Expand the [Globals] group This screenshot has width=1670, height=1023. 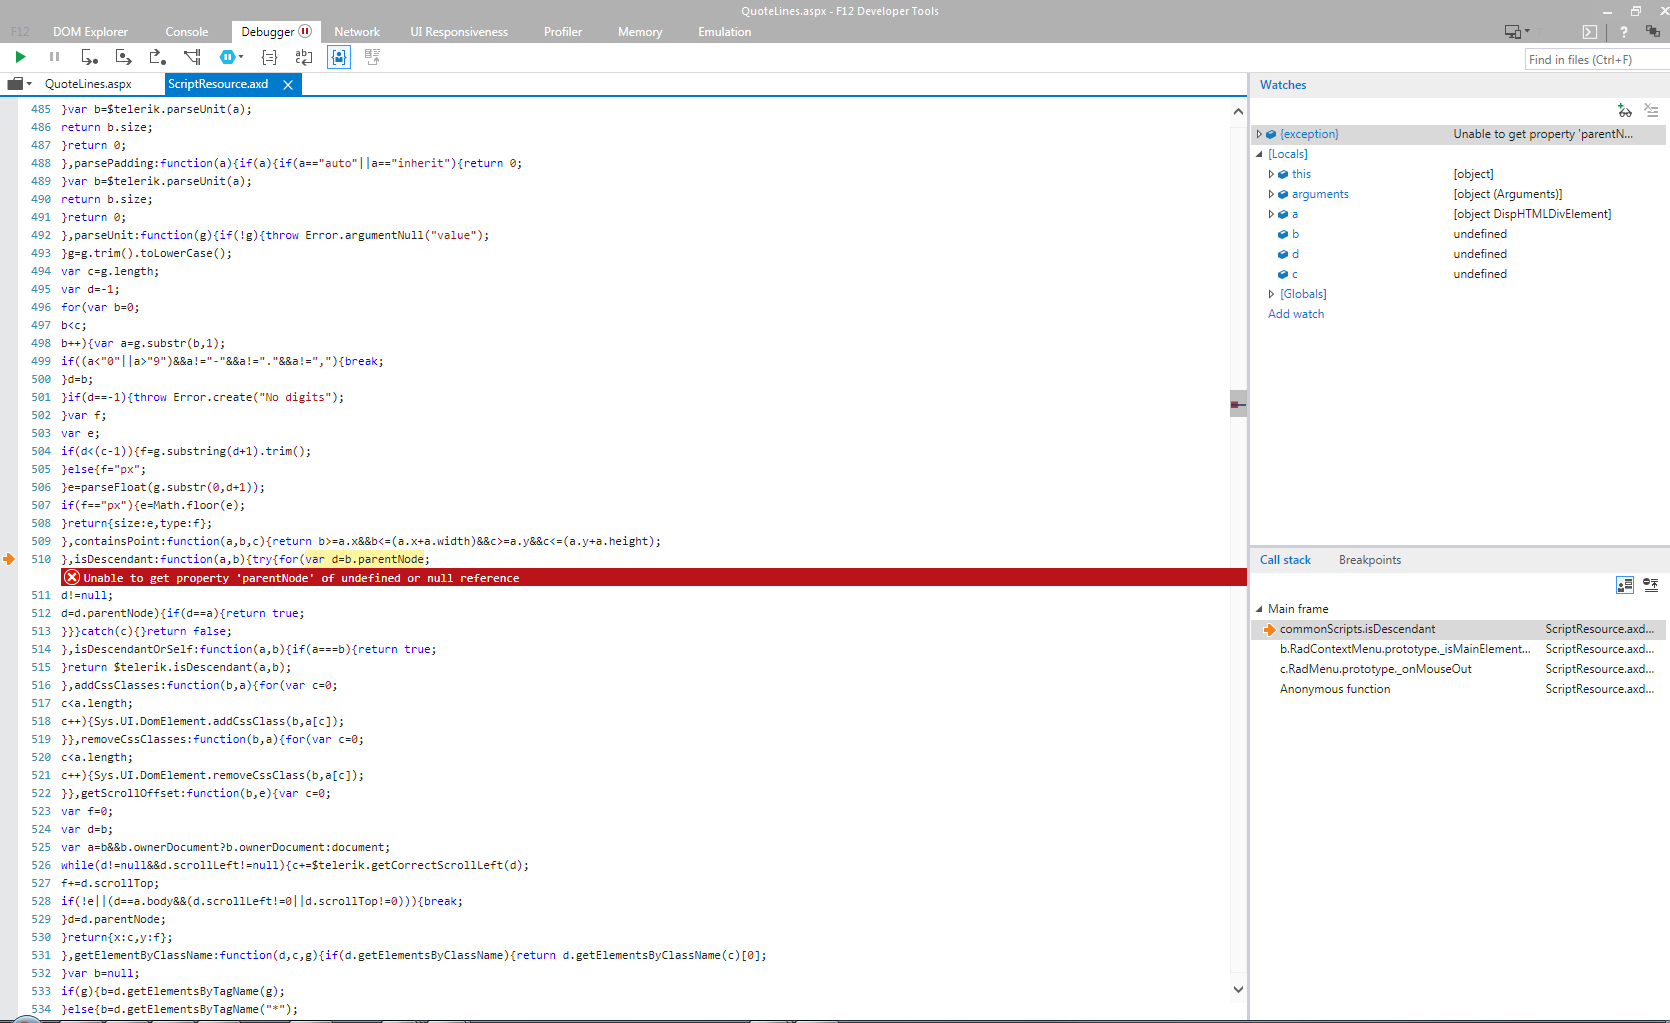1272,294
